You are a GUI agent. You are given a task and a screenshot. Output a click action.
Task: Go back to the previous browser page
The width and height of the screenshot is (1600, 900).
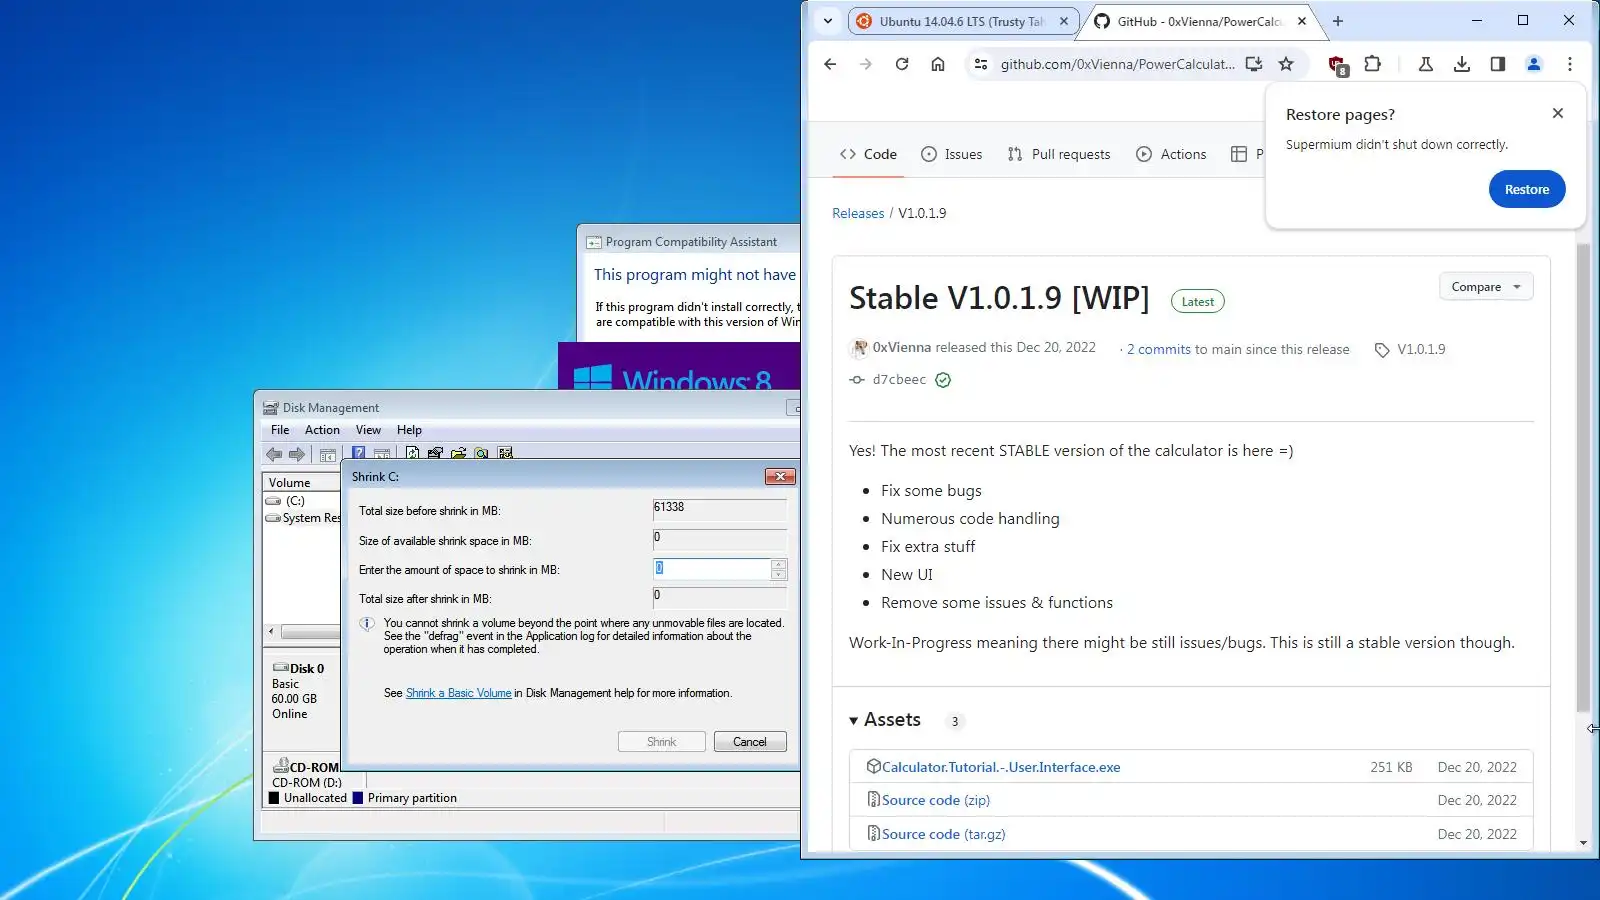(830, 64)
